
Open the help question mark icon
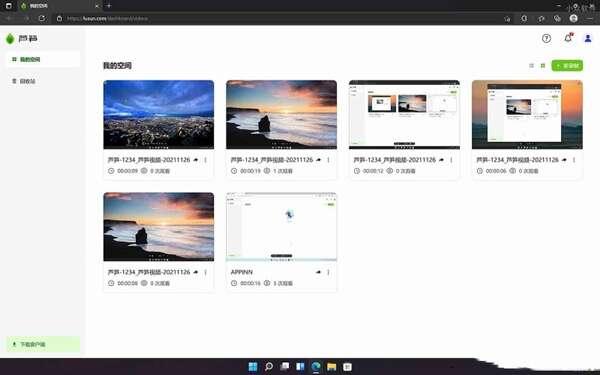pyautogui.click(x=546, y=38)
